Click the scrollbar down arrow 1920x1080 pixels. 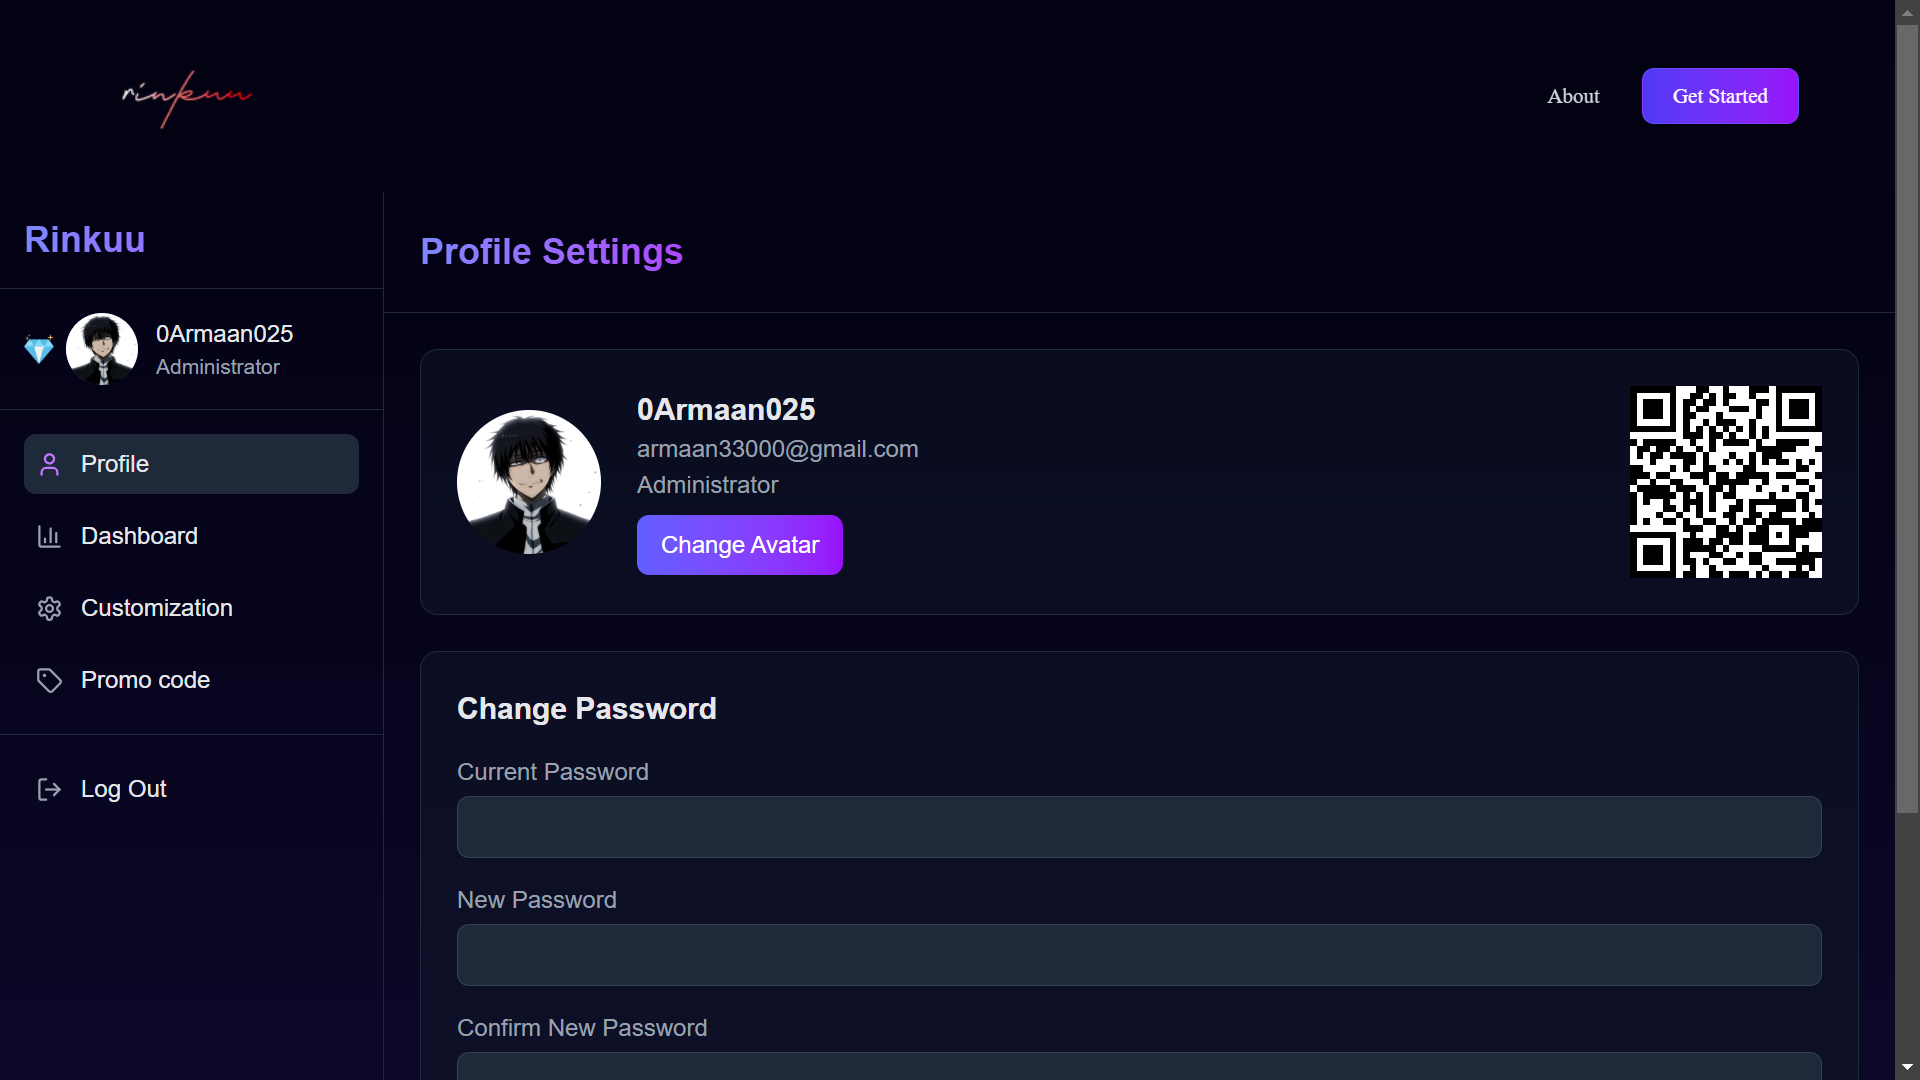point(1907,1067)
